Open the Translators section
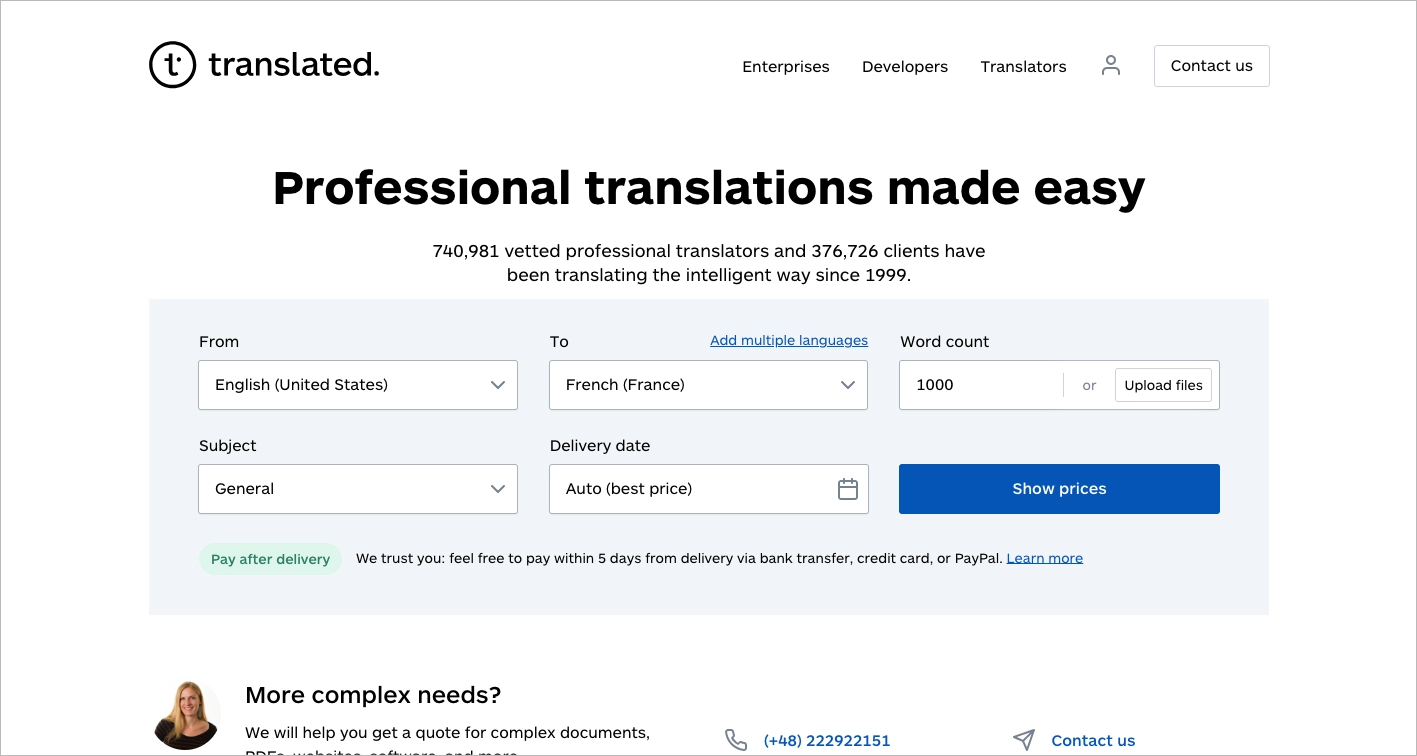1417x756 pixels. click(1023, 66)
